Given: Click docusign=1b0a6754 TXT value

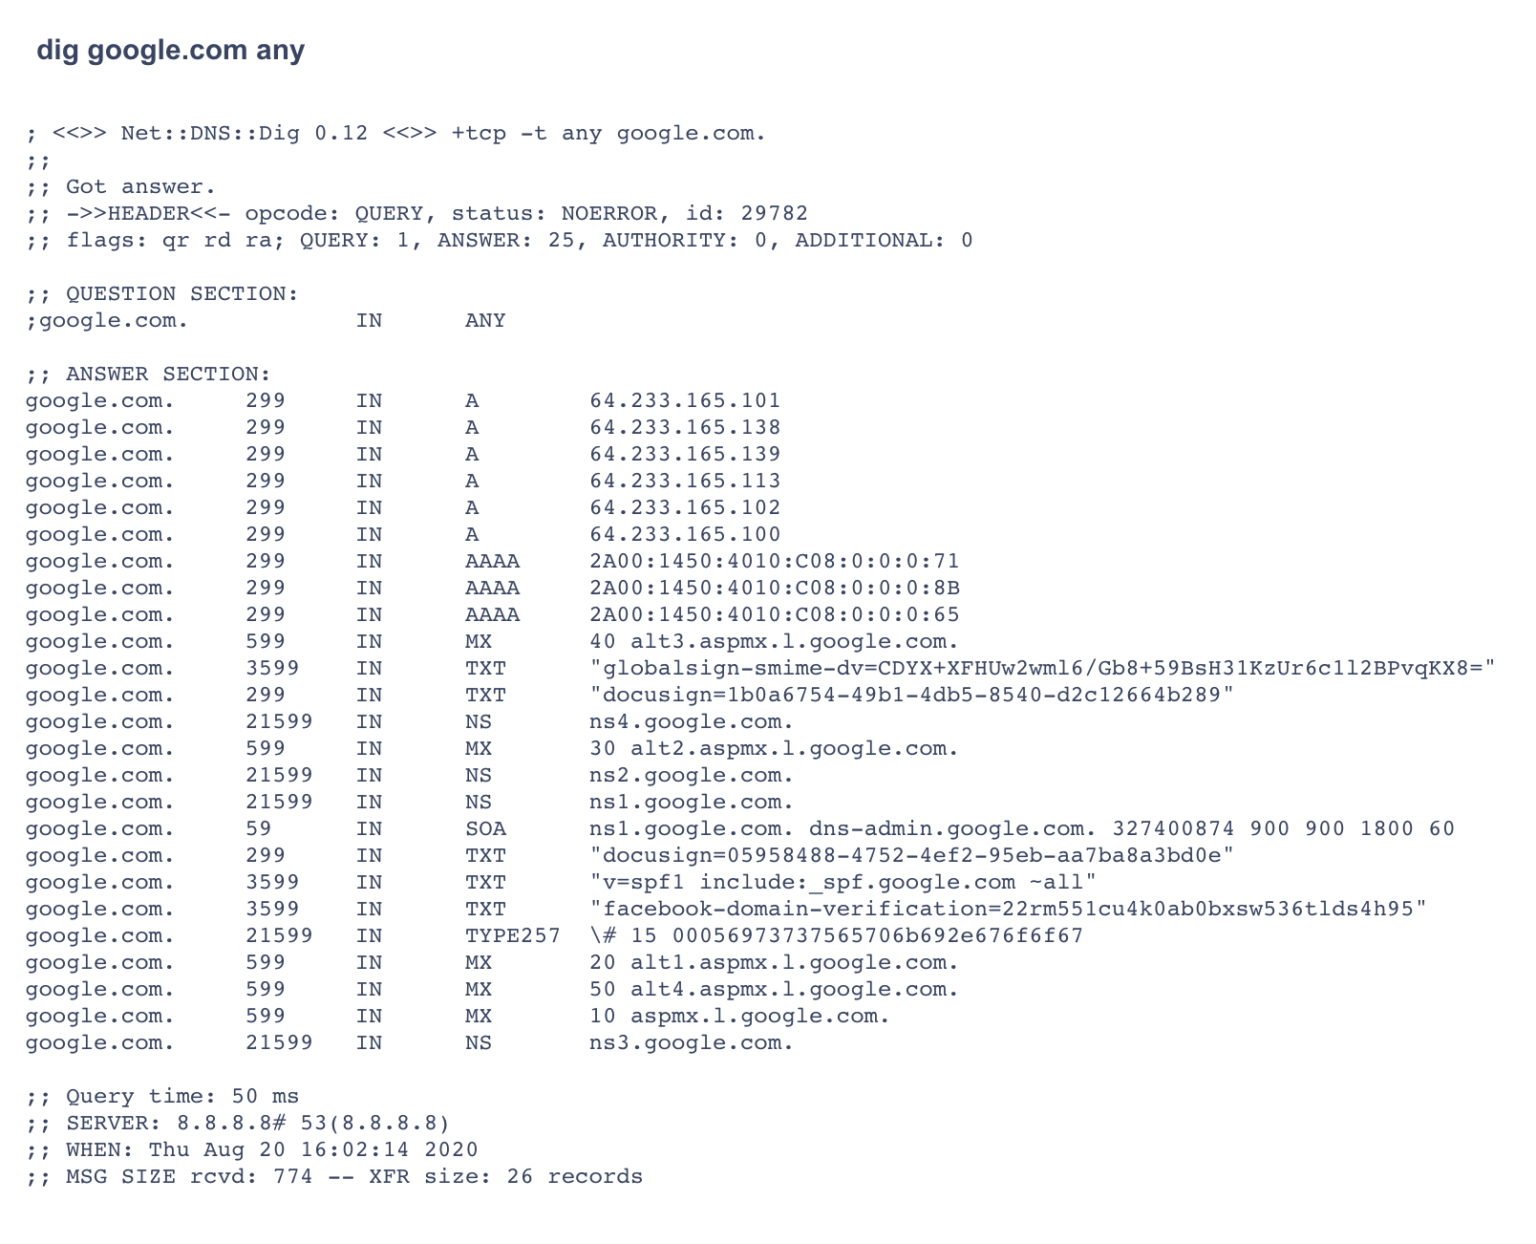Looking at the screenshot, I should point(911,695).
